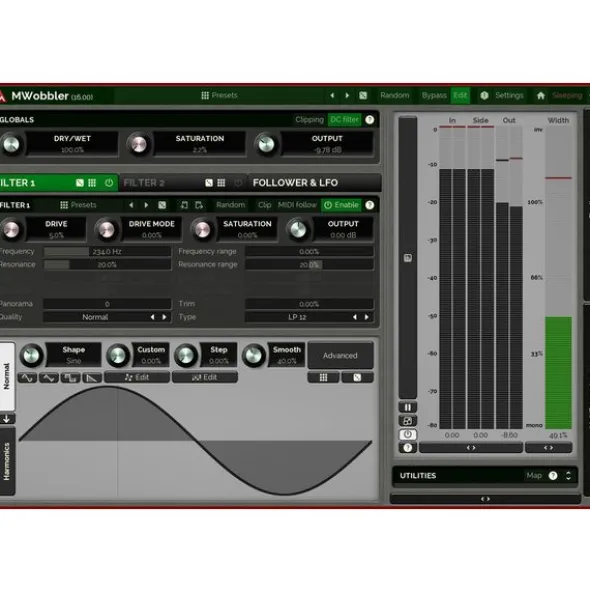Select next Quality option arrow
This screenshot has height=591, width=590.
164,317
